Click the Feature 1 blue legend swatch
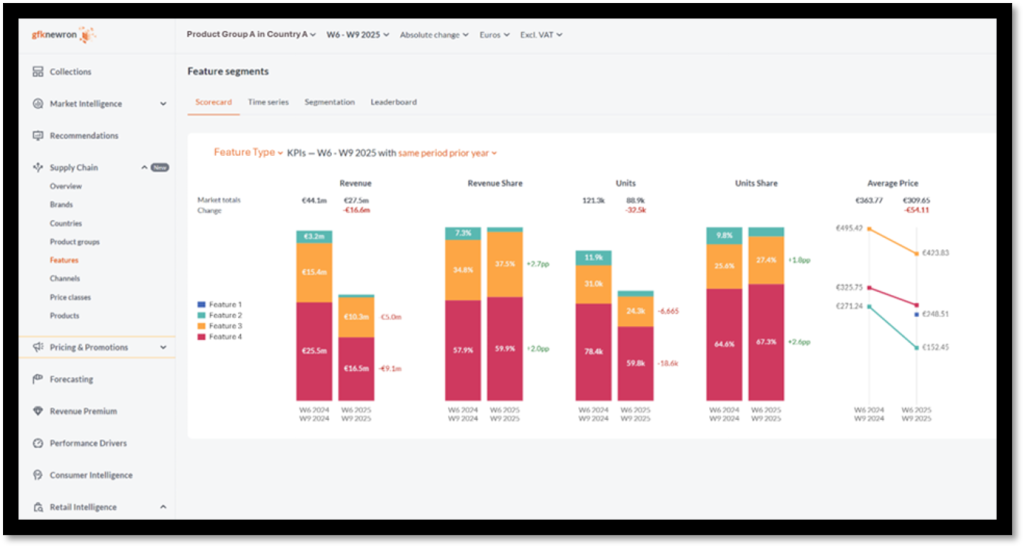 [x=201, y=305]
